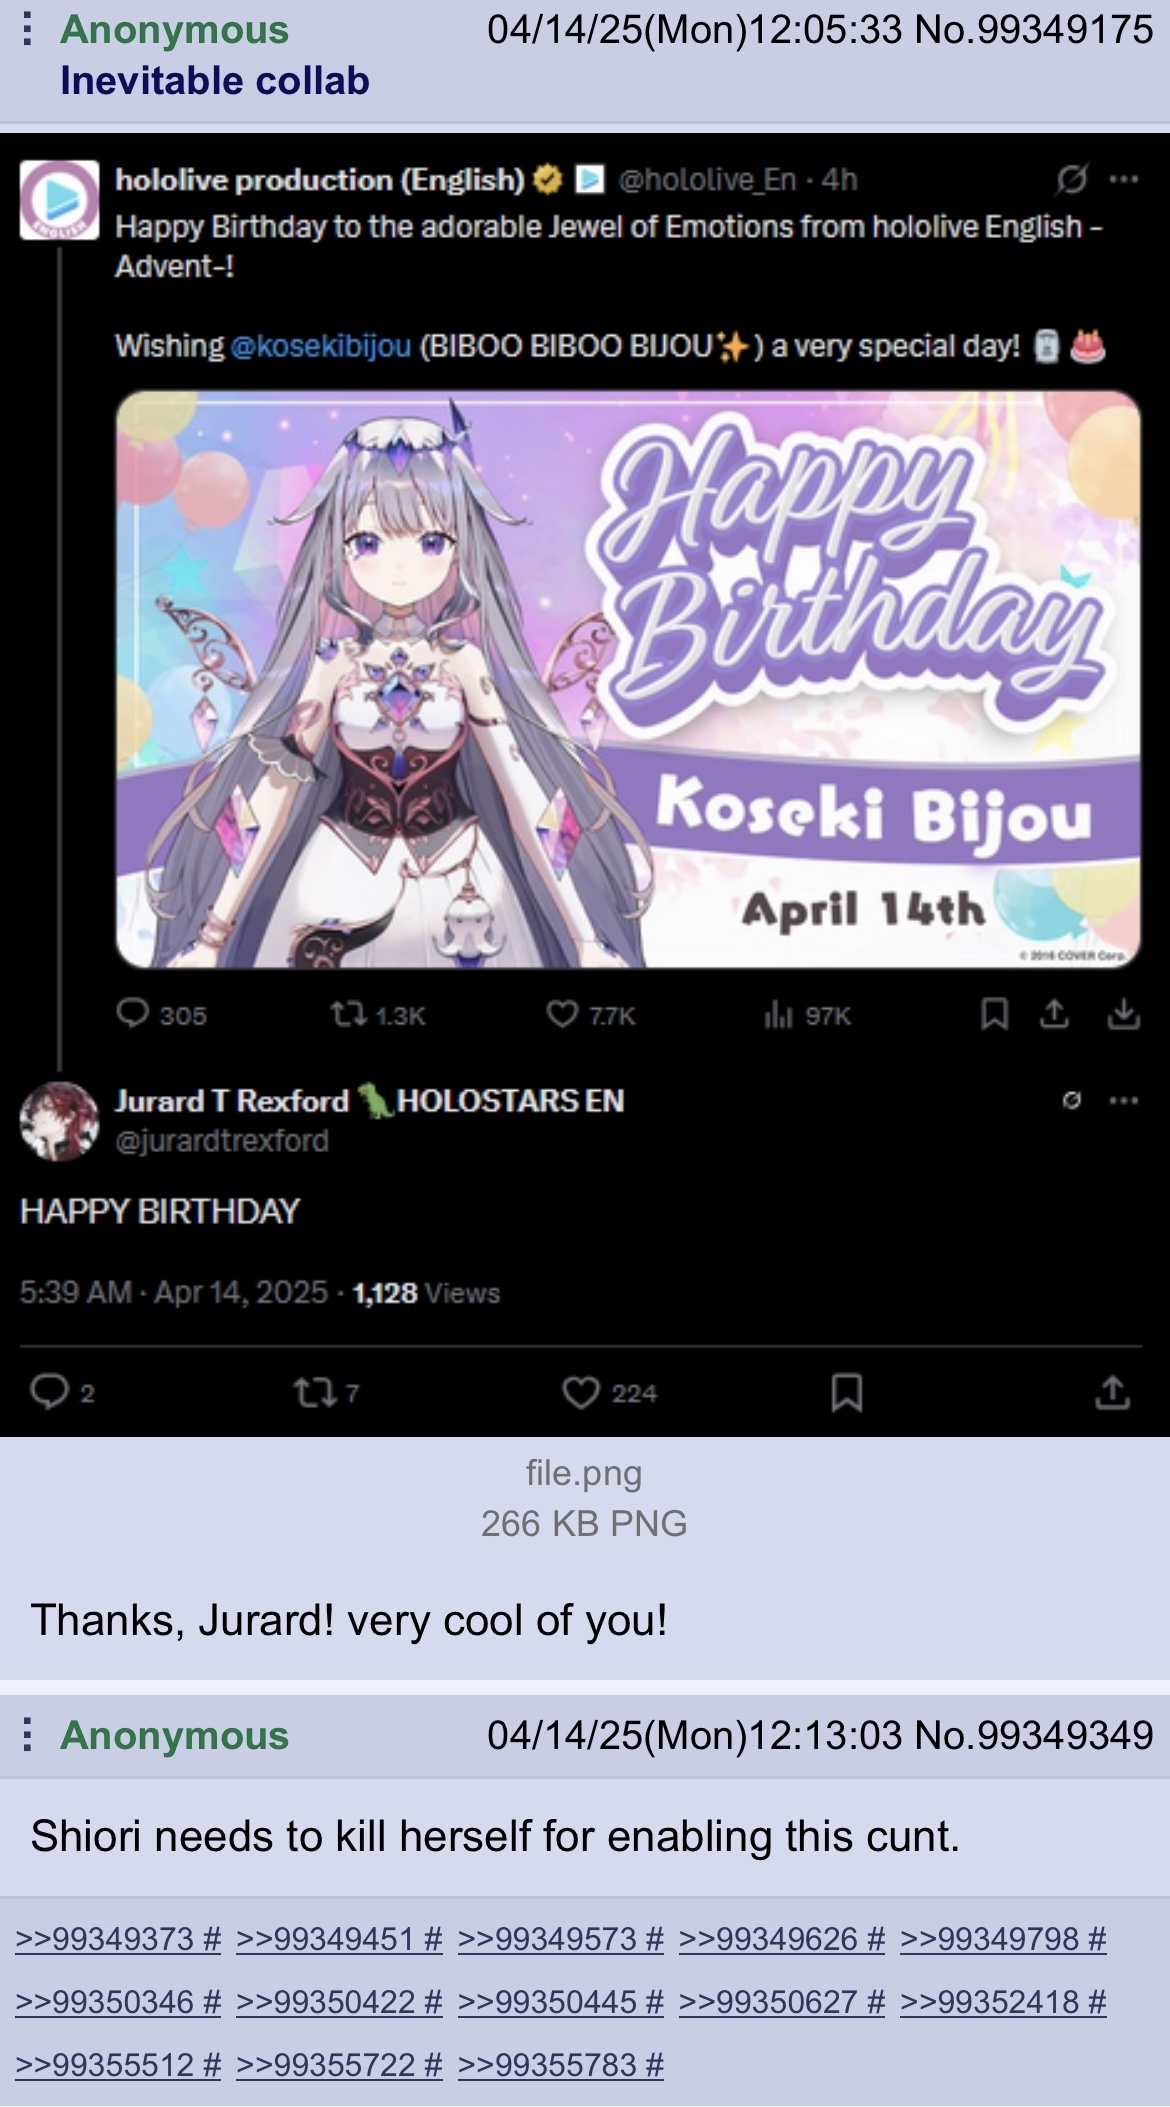Click the Jurard T Rexford avatar
Image resolution: width=1170 pixels, height=2107 pixels.
60,1121
